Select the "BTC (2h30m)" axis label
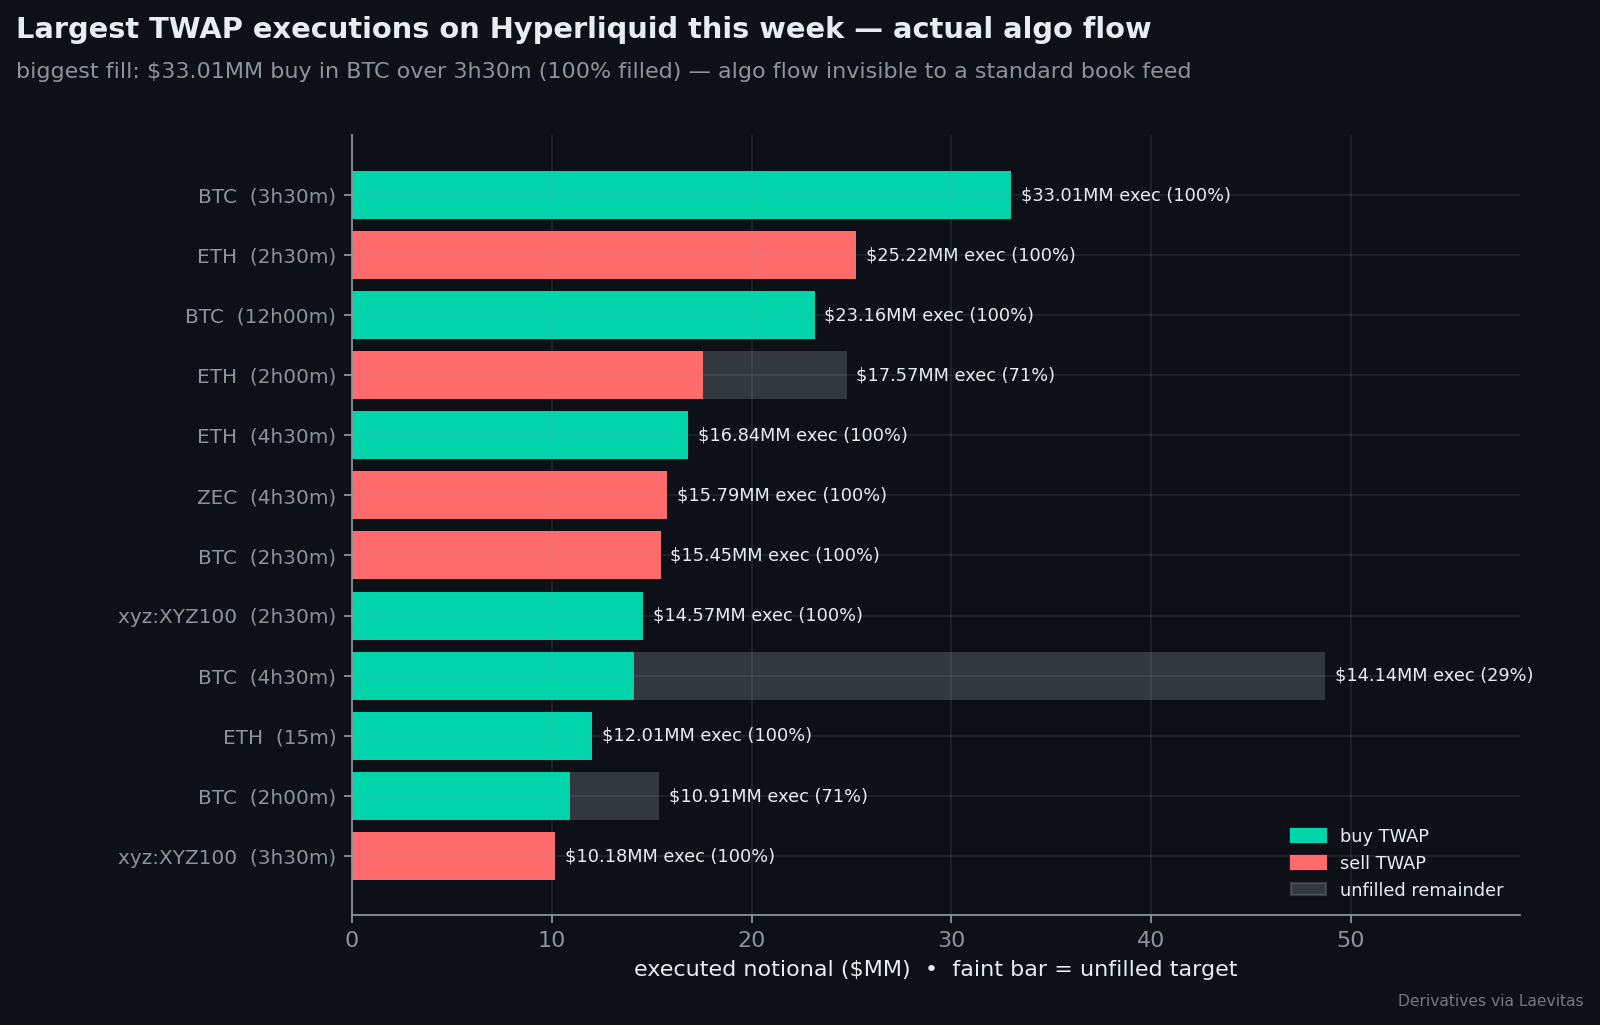 click(x=267, y=557)
